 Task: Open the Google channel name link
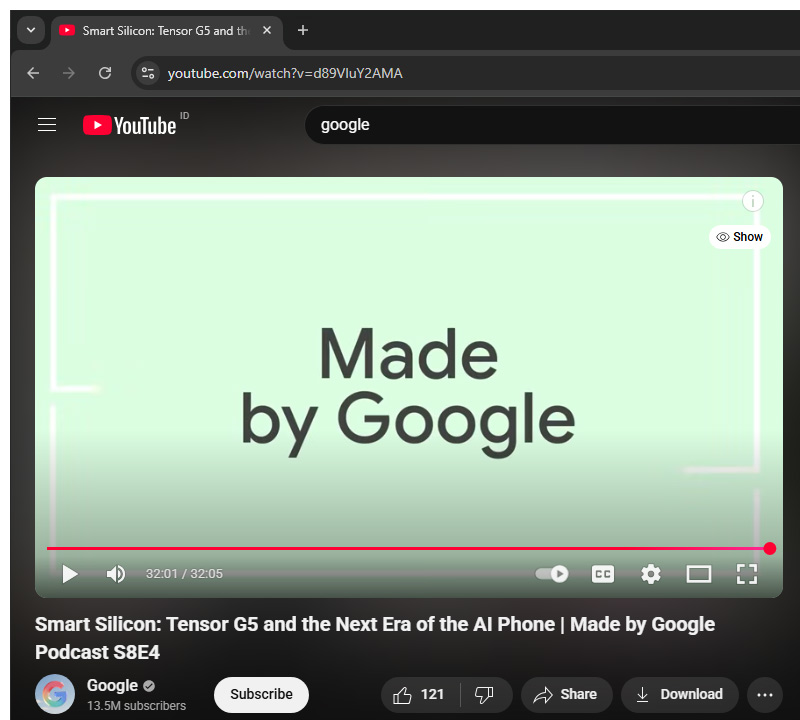tap(112, 686)
